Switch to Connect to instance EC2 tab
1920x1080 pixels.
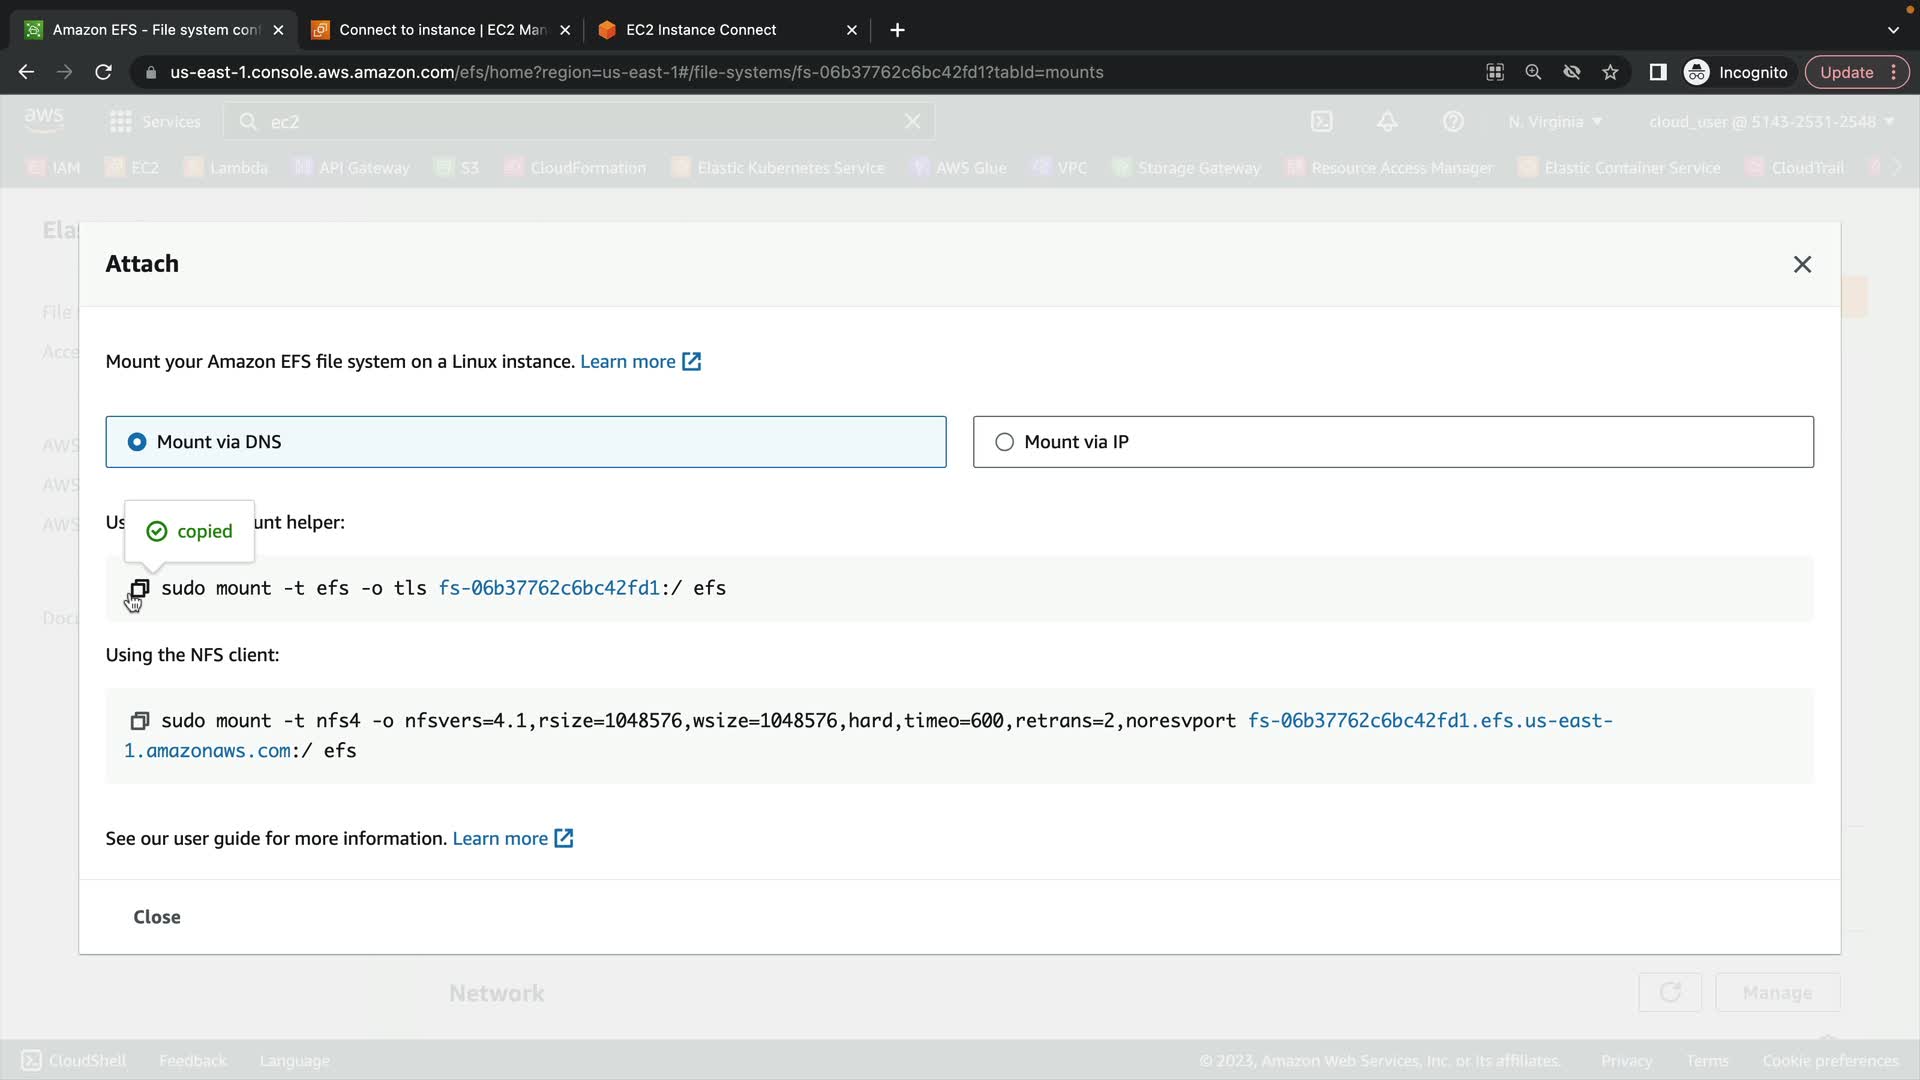440,30
